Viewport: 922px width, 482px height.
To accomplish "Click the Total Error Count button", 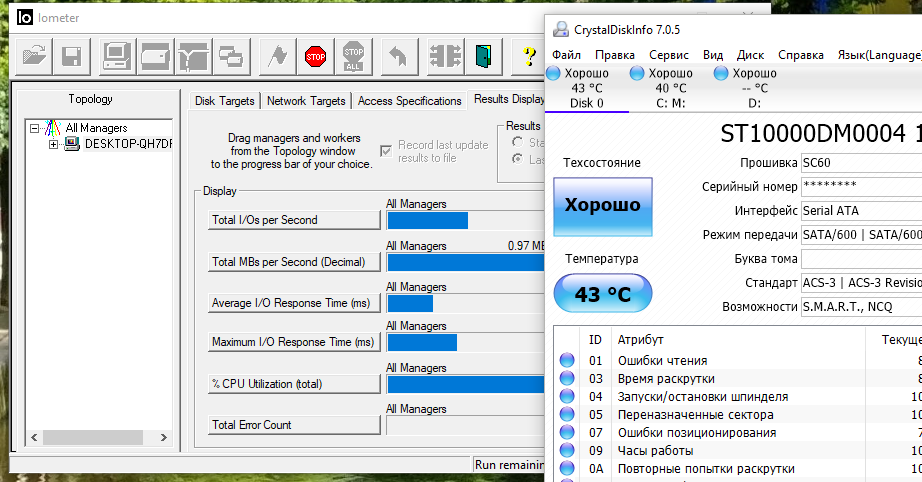I will (x=294, y=425).
